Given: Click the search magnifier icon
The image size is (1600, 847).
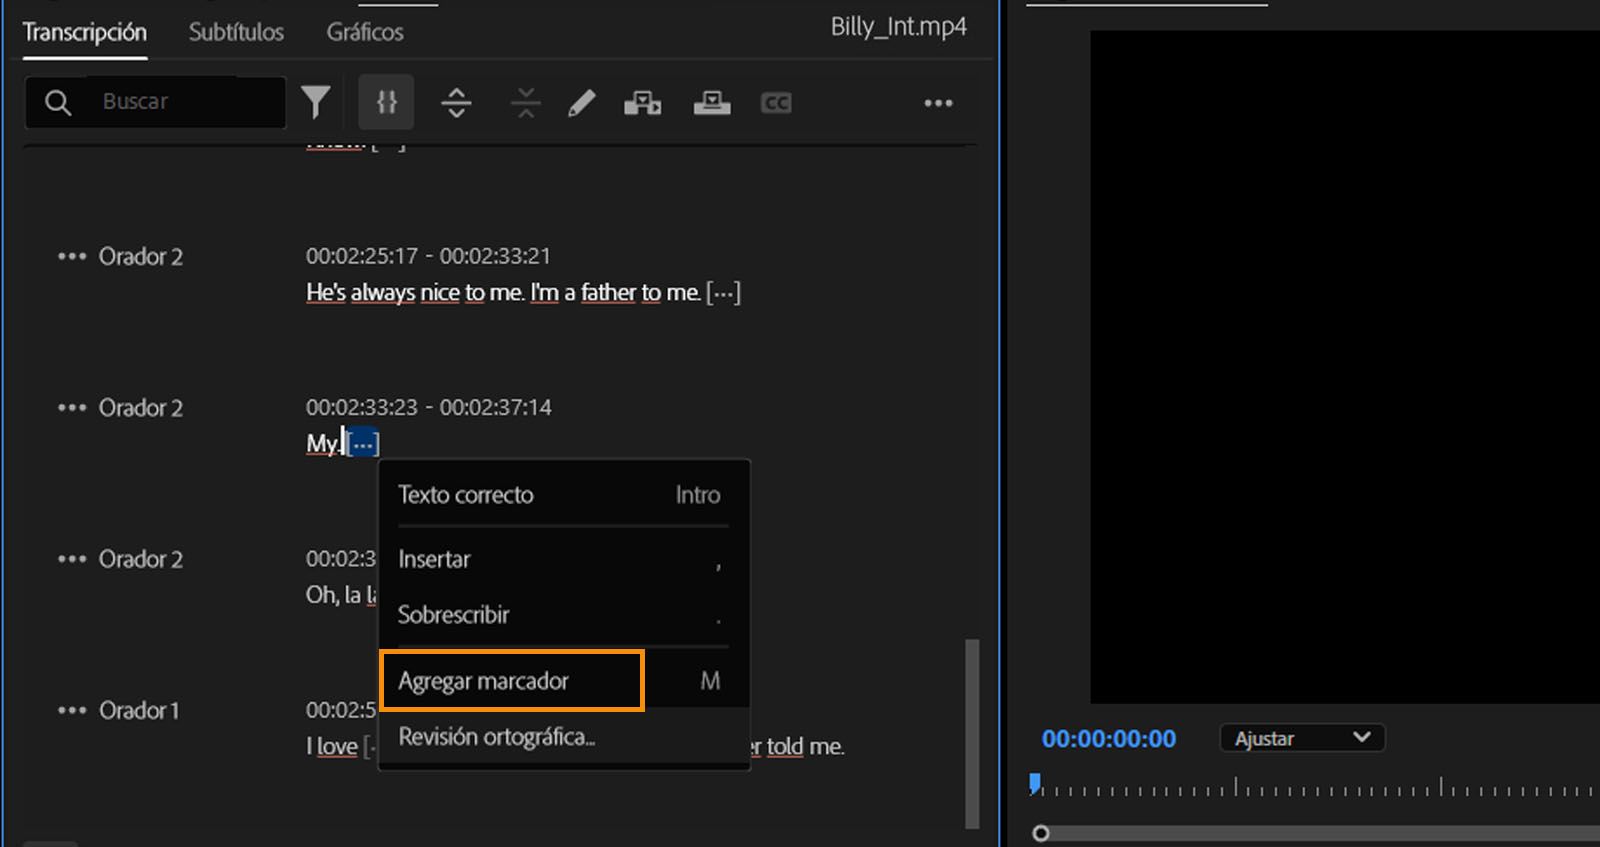Looking at the screenshot, I should (58, 102).
